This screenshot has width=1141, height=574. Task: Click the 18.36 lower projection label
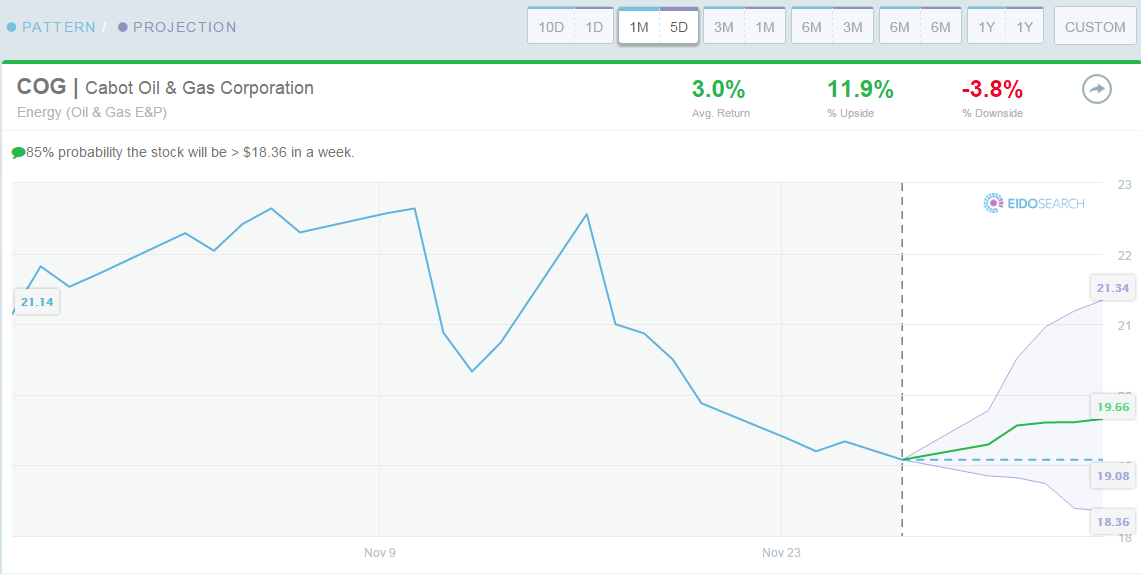1113,522
